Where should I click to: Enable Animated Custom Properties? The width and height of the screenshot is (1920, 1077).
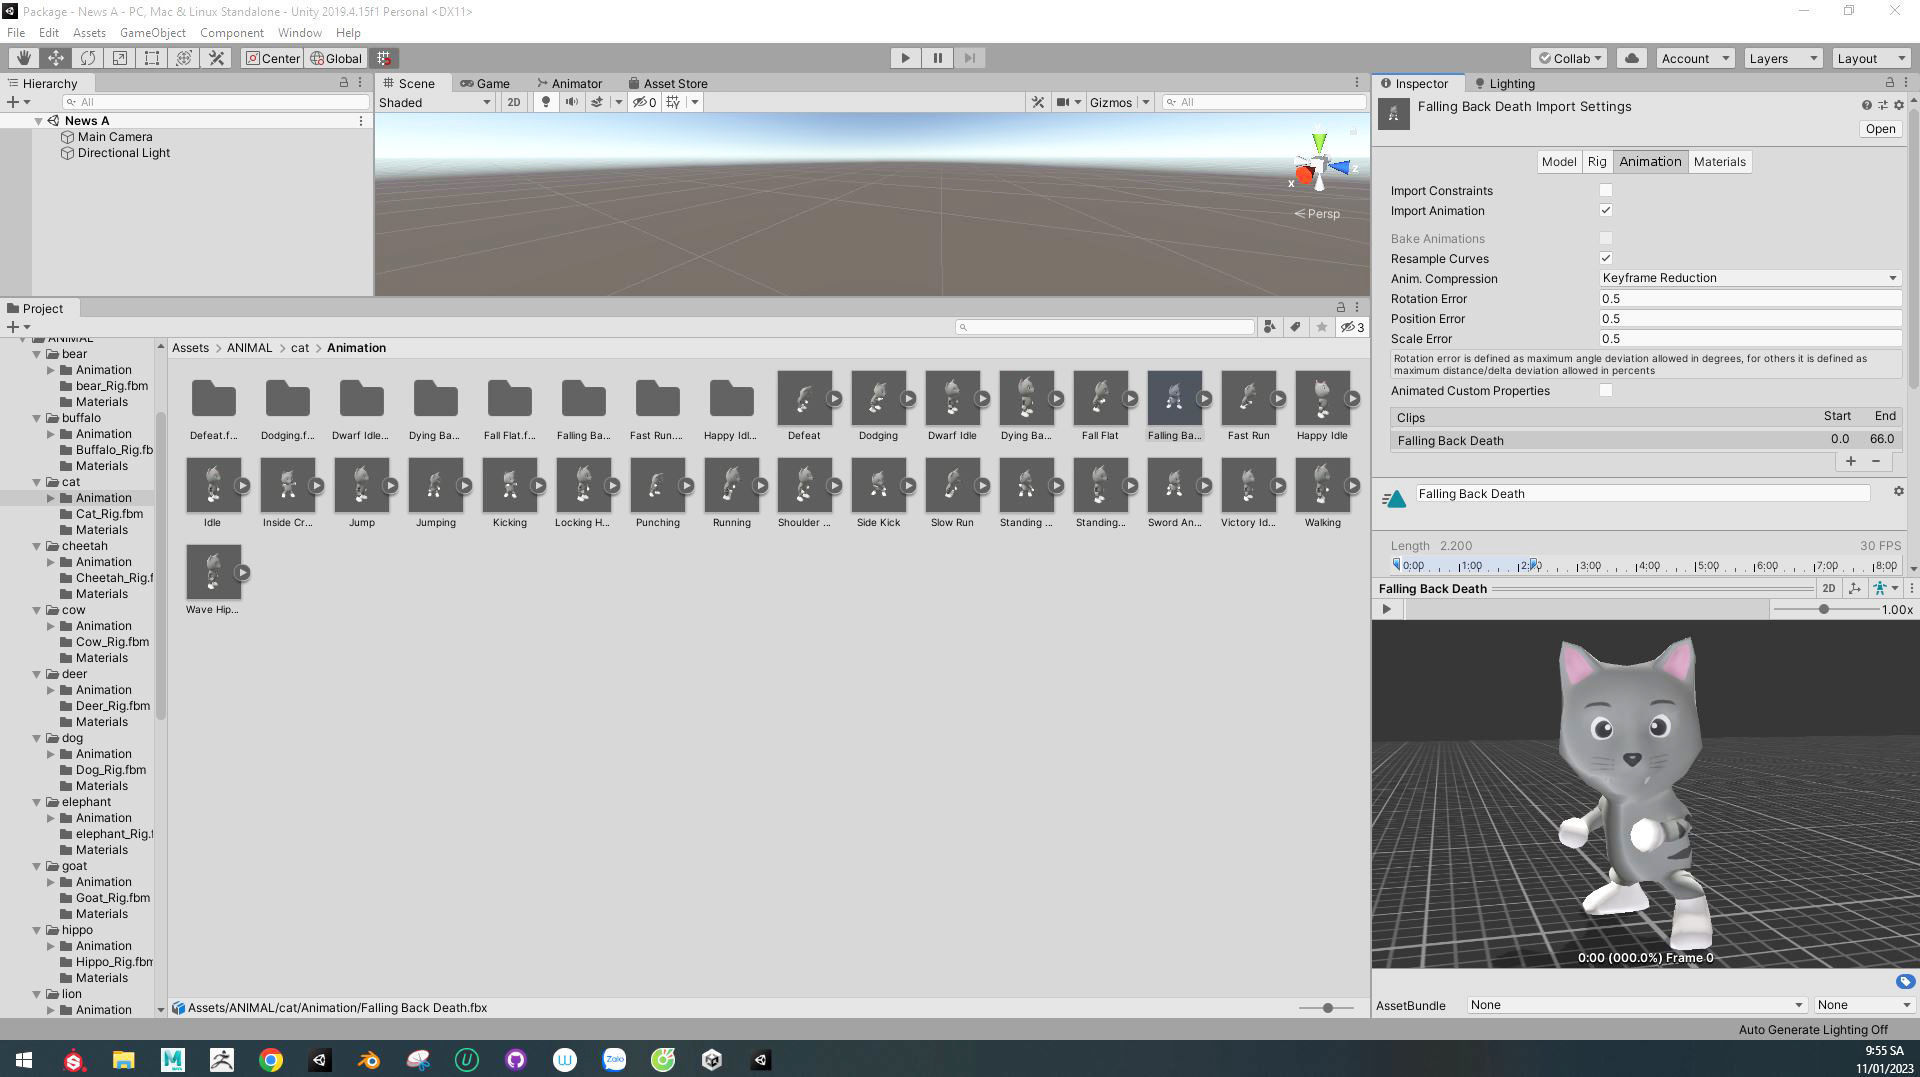pos(1606,390)
